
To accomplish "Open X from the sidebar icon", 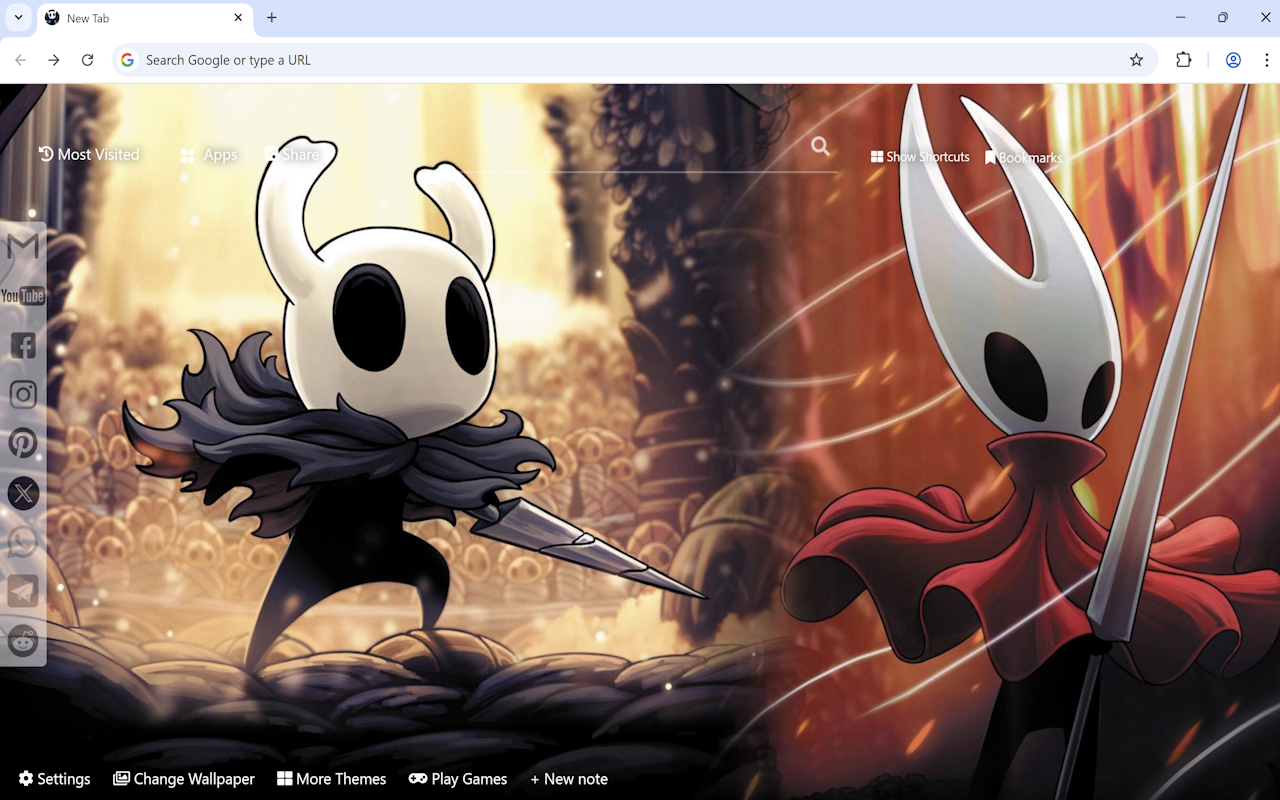I will pyautogui.click(x=23, y=492).
